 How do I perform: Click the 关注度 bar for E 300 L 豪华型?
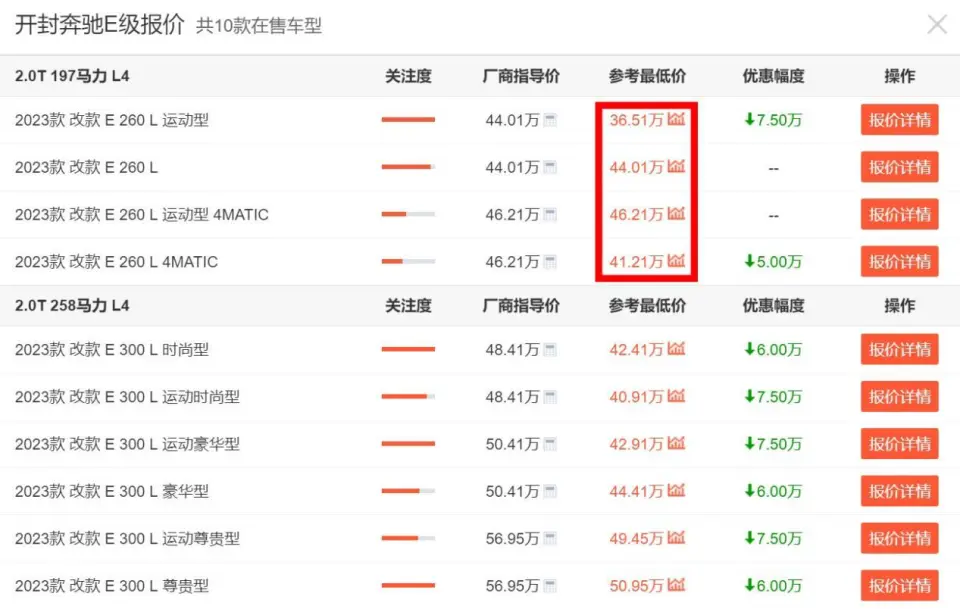coord(408,491)
